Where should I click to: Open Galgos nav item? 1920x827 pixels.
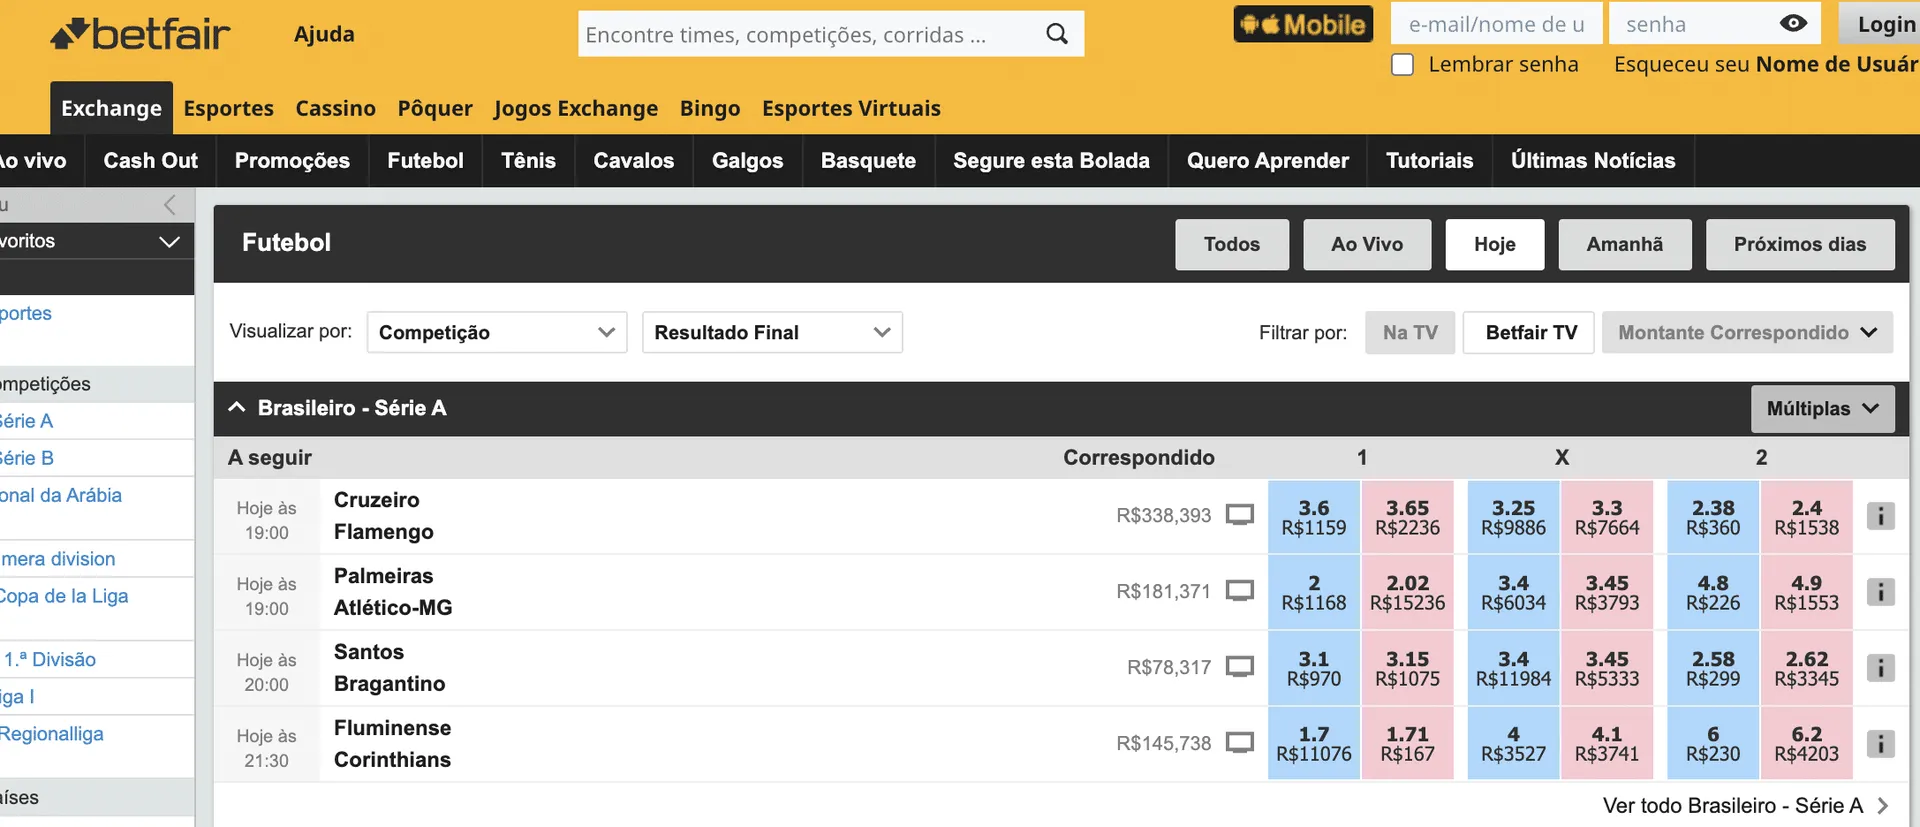(747, 161)
